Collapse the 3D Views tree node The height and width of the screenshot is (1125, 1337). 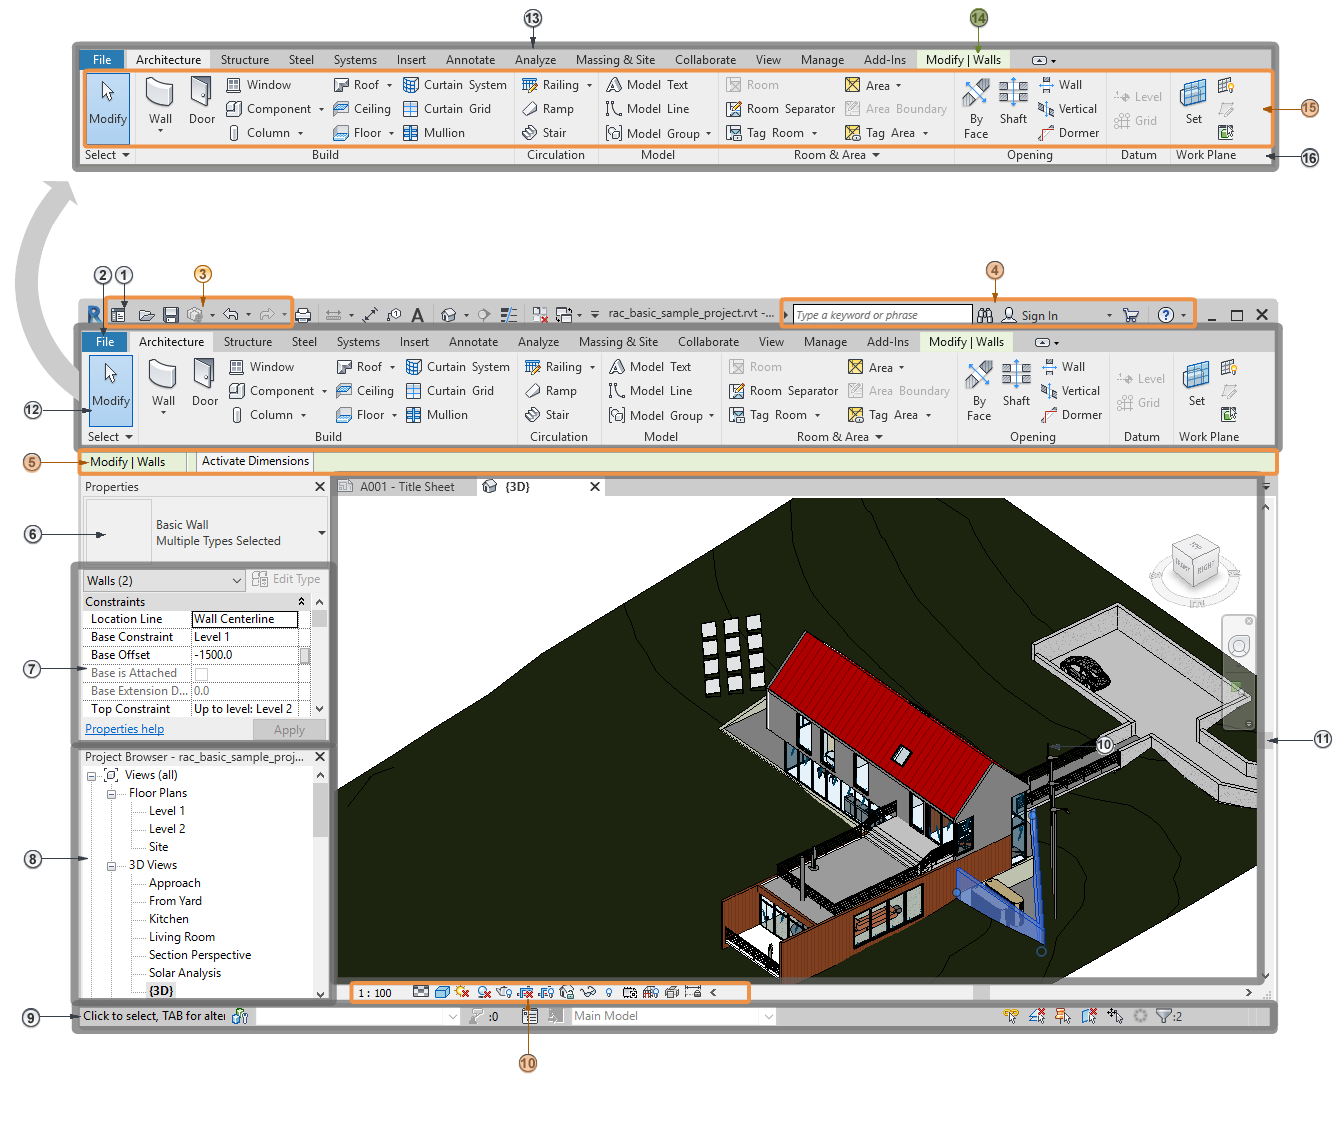(112, 866)
